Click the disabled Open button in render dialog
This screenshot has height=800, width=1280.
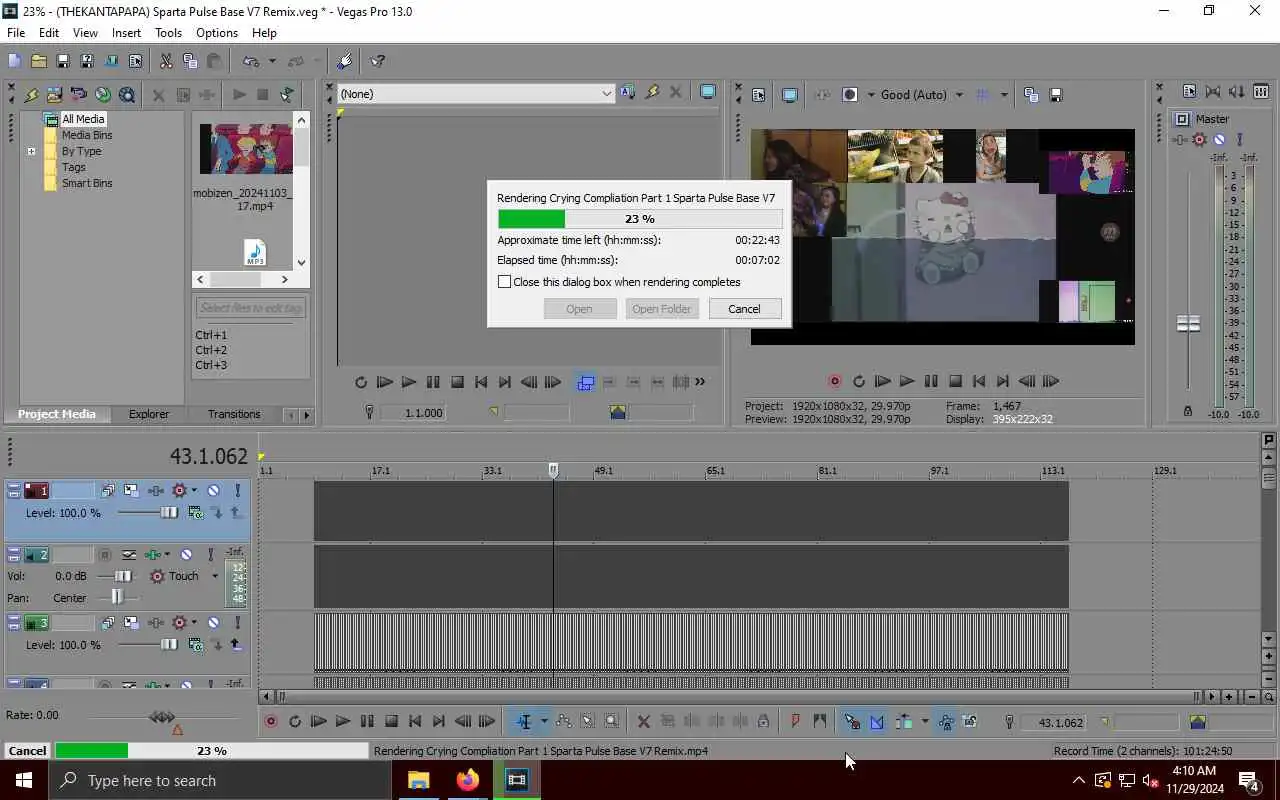pos(579,309)
